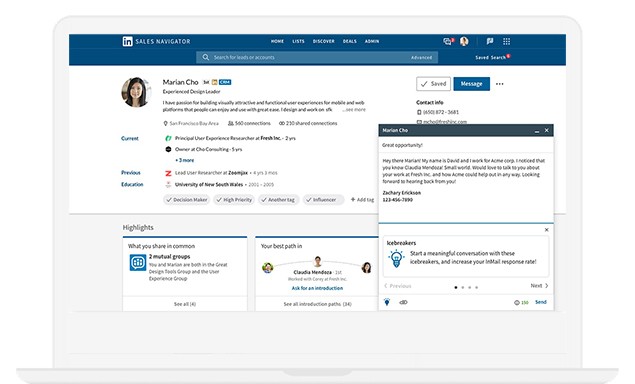
Task: Click the message subject Great opportunity!
Action: point(403,145)
